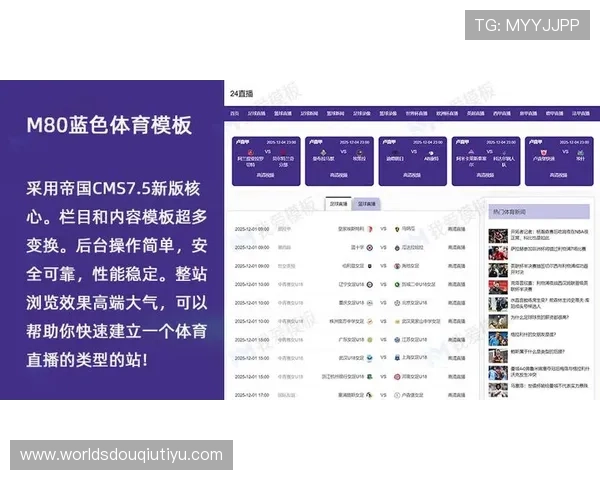The image size is (600, 480).
Task: Open the 足球直播 nav item
Action: tap(256, 113)
